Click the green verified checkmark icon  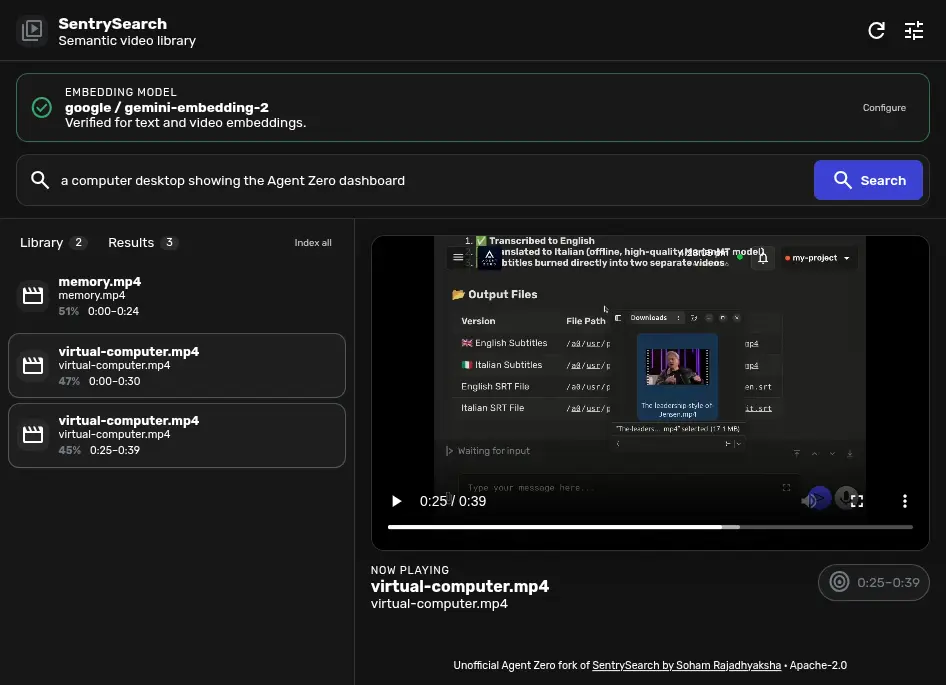click(42, 107)
